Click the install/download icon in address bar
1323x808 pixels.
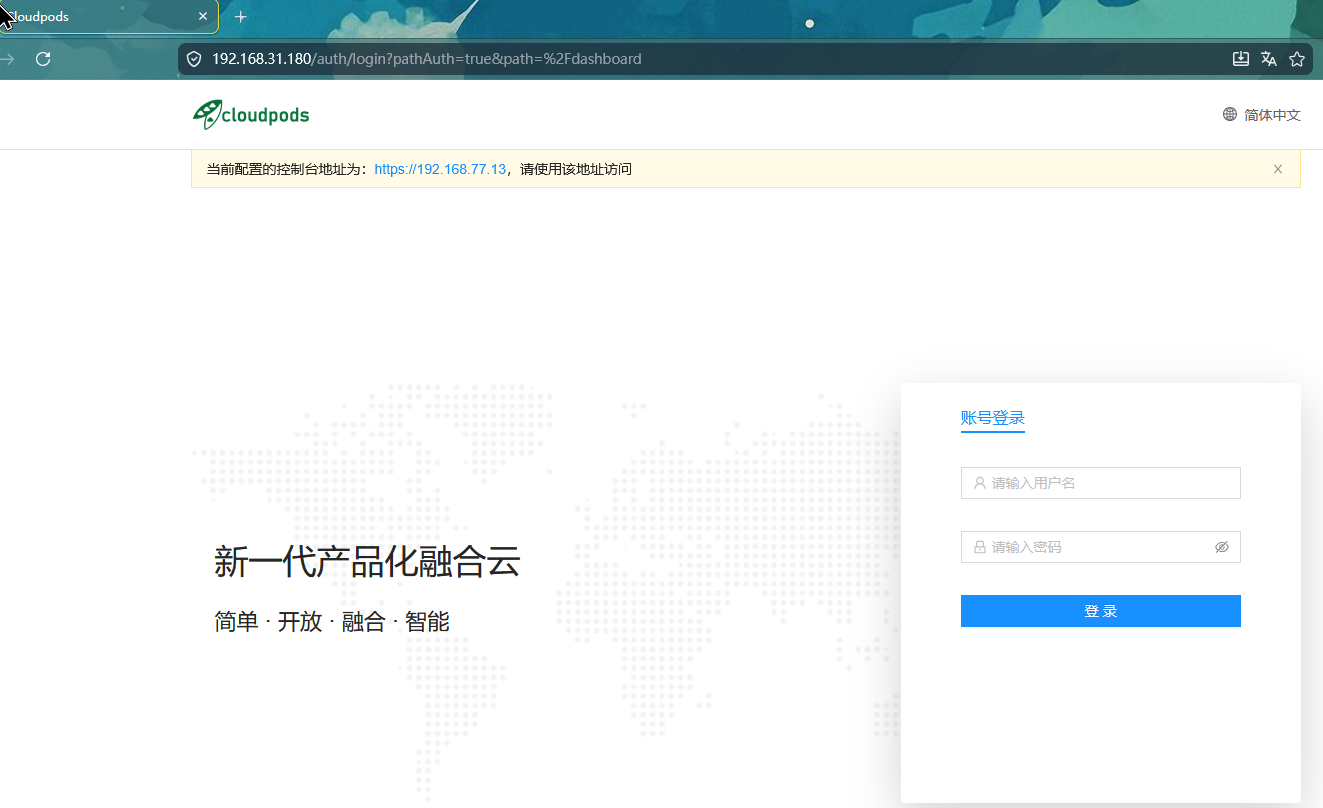click(1241, 59)
